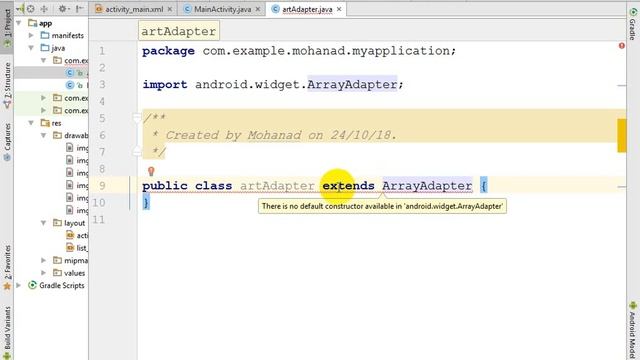Close the artAdapter.java tab
The width and height of the screenshot is (640, 360).
(x=339, y=9)
